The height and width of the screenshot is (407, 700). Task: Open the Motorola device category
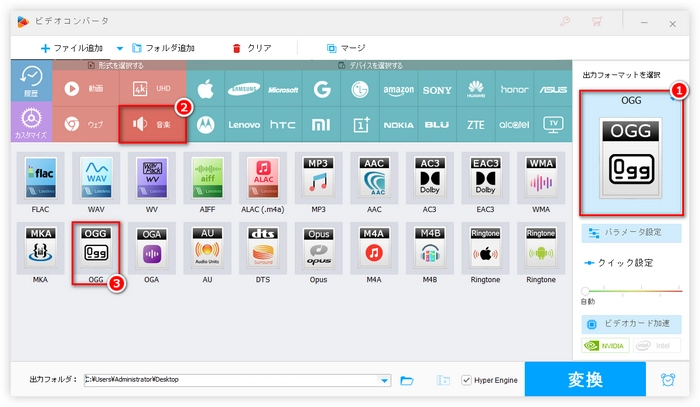[205, 125]
